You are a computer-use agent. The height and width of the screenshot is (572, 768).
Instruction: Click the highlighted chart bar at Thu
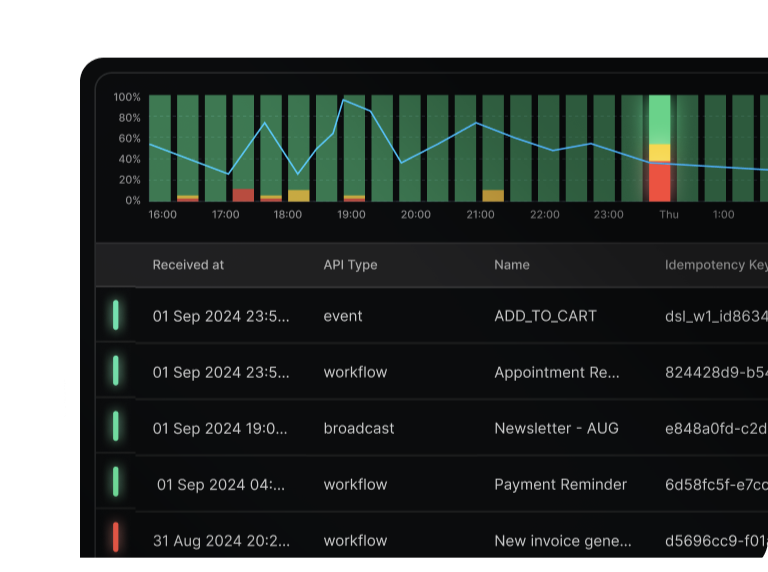coord(659,148)
